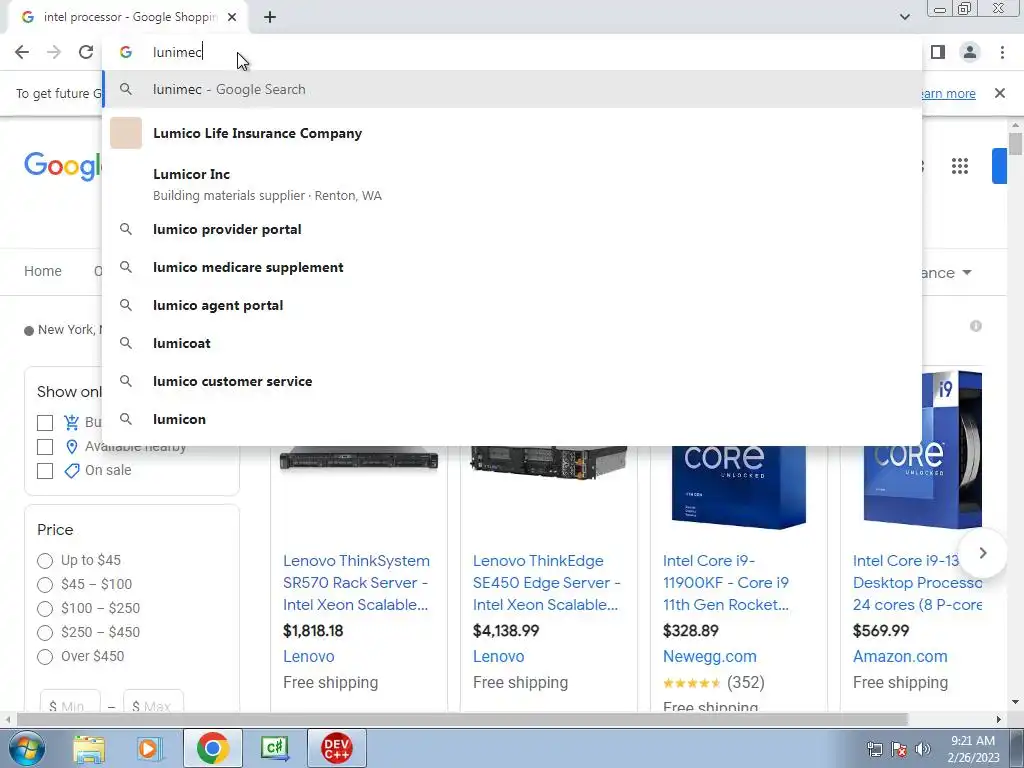Viewport: 1024px width, 768px height.
Task: Go to the Home tab in Shopping
Action: 42,271
